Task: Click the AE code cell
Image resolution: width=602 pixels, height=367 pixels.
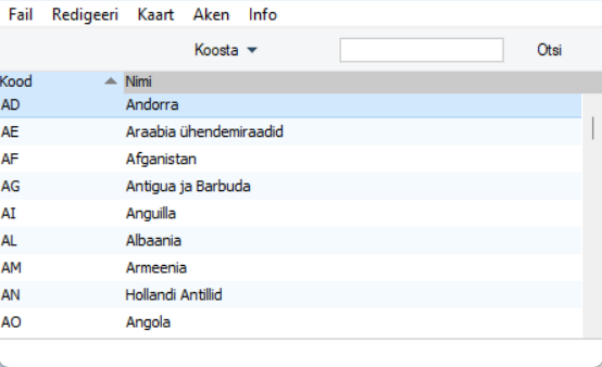Action: click(x=61, y=132)
